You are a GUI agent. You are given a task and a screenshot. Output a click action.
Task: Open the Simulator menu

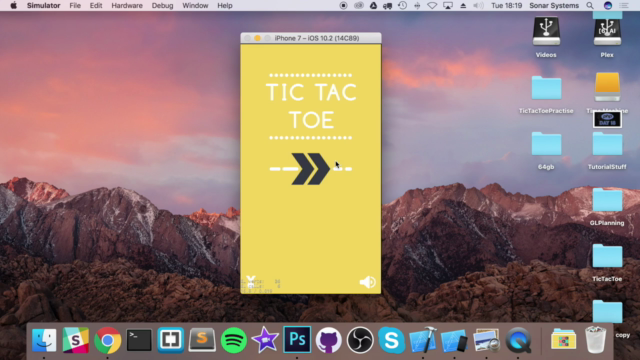point(43,5)
